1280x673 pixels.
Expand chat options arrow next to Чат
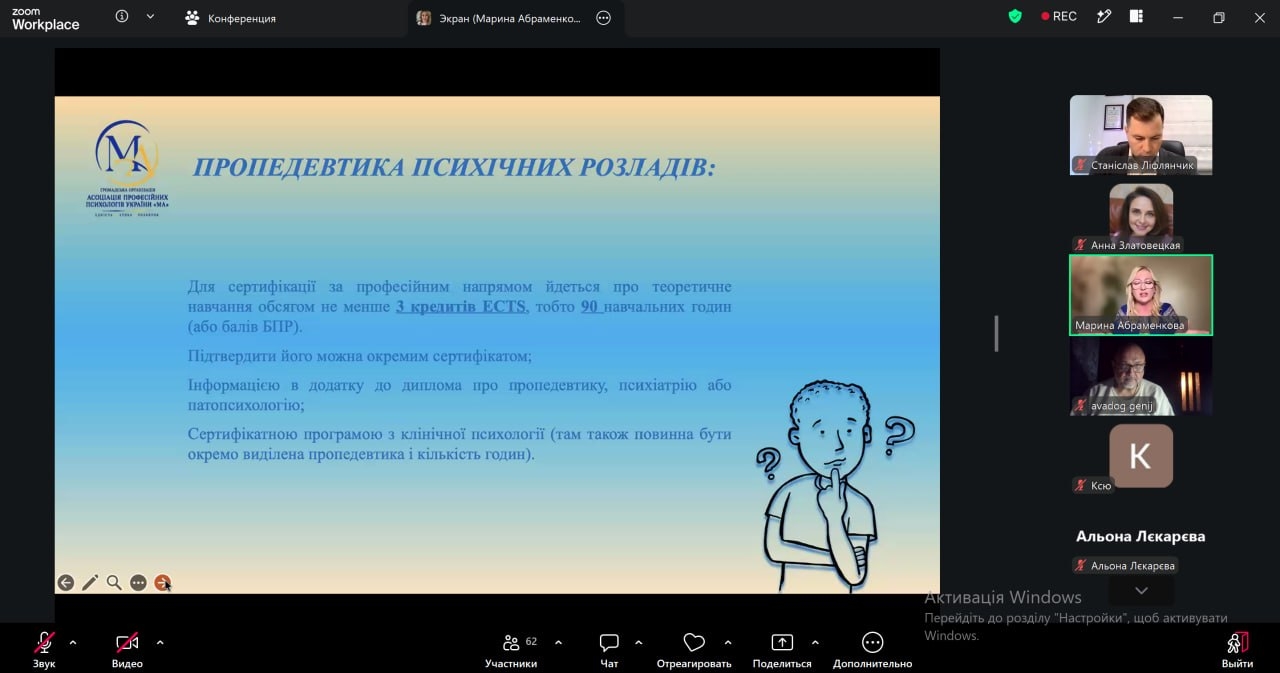pyautogui.click(x=639, y=642)
